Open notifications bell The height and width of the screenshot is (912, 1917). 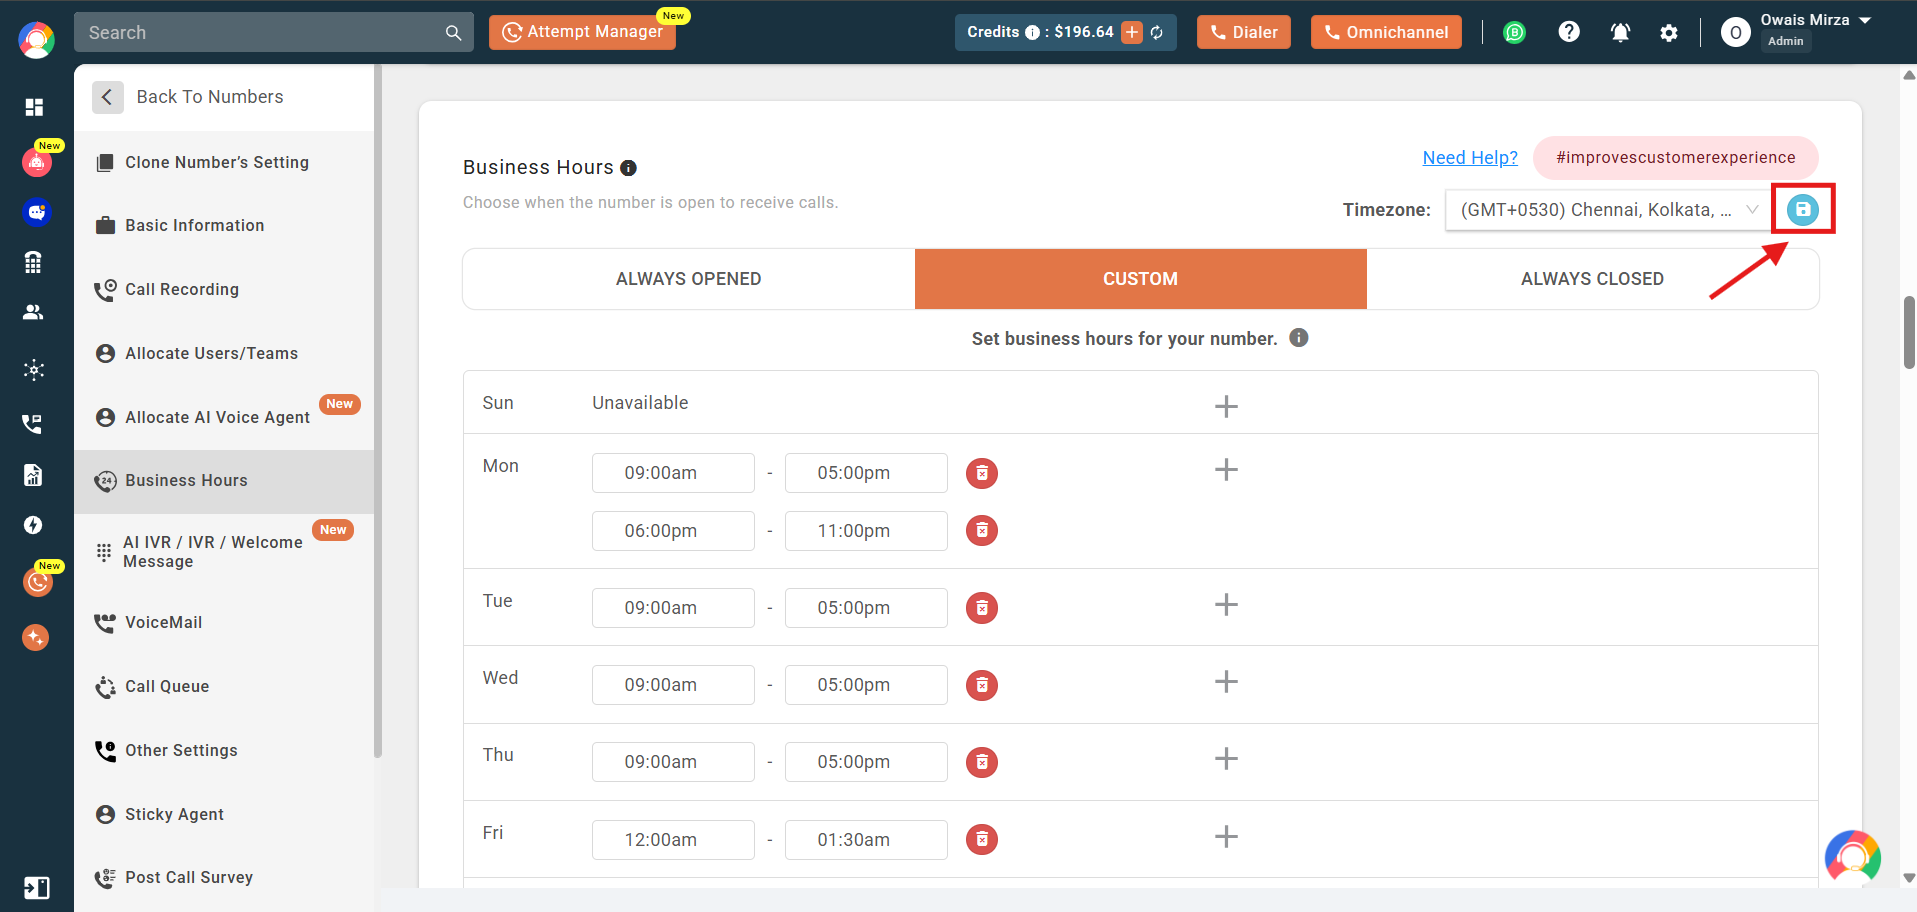1620,32
